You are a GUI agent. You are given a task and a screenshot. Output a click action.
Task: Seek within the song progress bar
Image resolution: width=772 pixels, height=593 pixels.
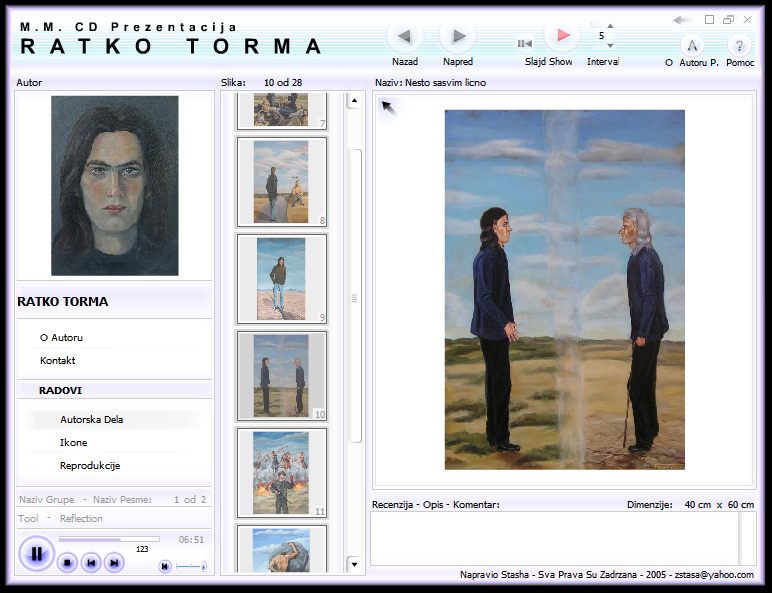pyautogui.click(x=109, y=539)
